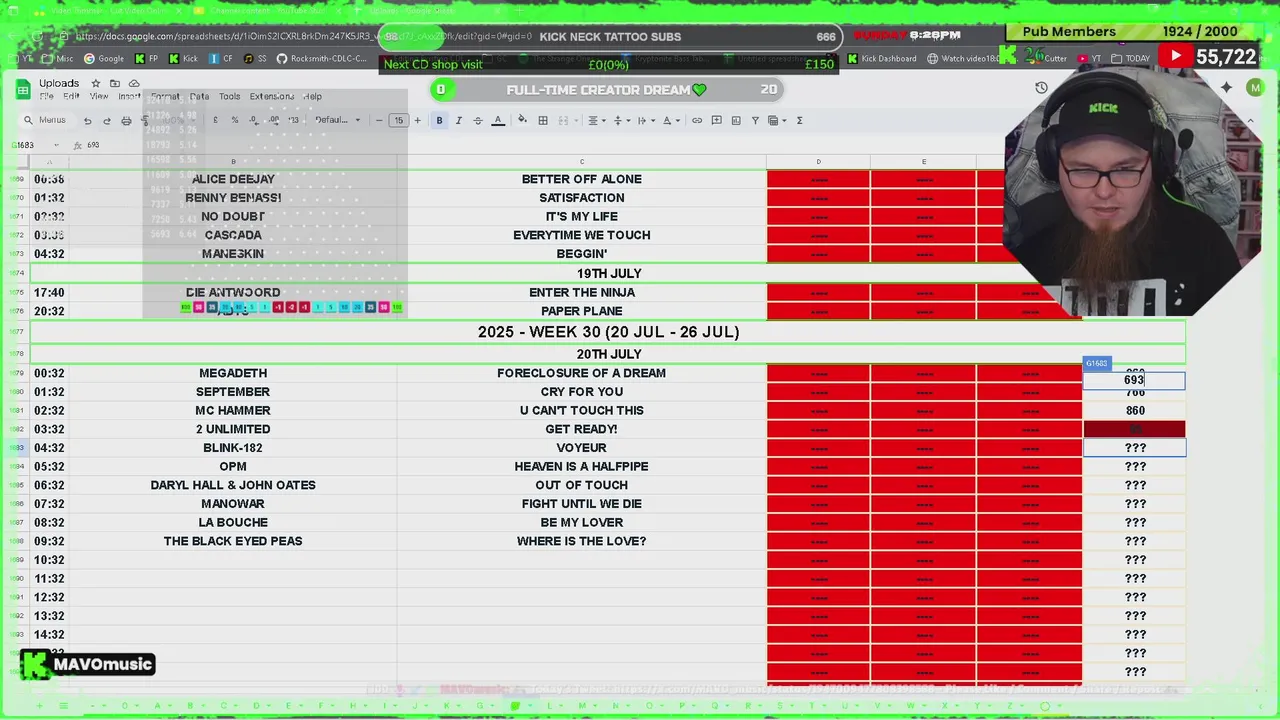Screen dimensions: 1280x720
Task: Format as percent with the % icon
Action: click(235, 121)
